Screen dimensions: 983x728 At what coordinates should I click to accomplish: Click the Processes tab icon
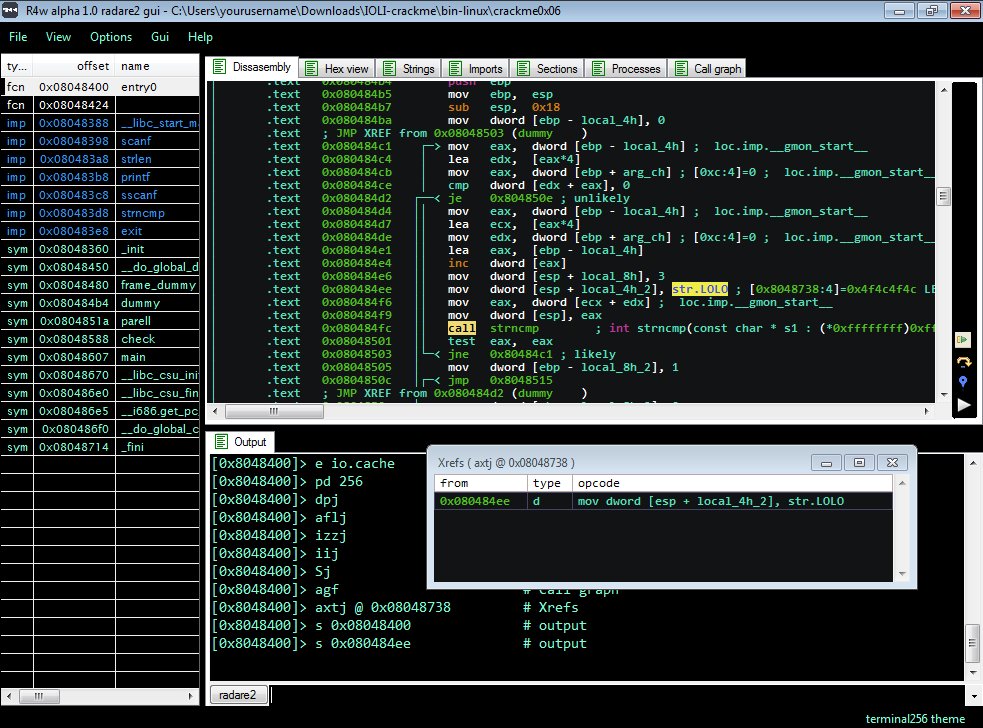click(599, 68)
